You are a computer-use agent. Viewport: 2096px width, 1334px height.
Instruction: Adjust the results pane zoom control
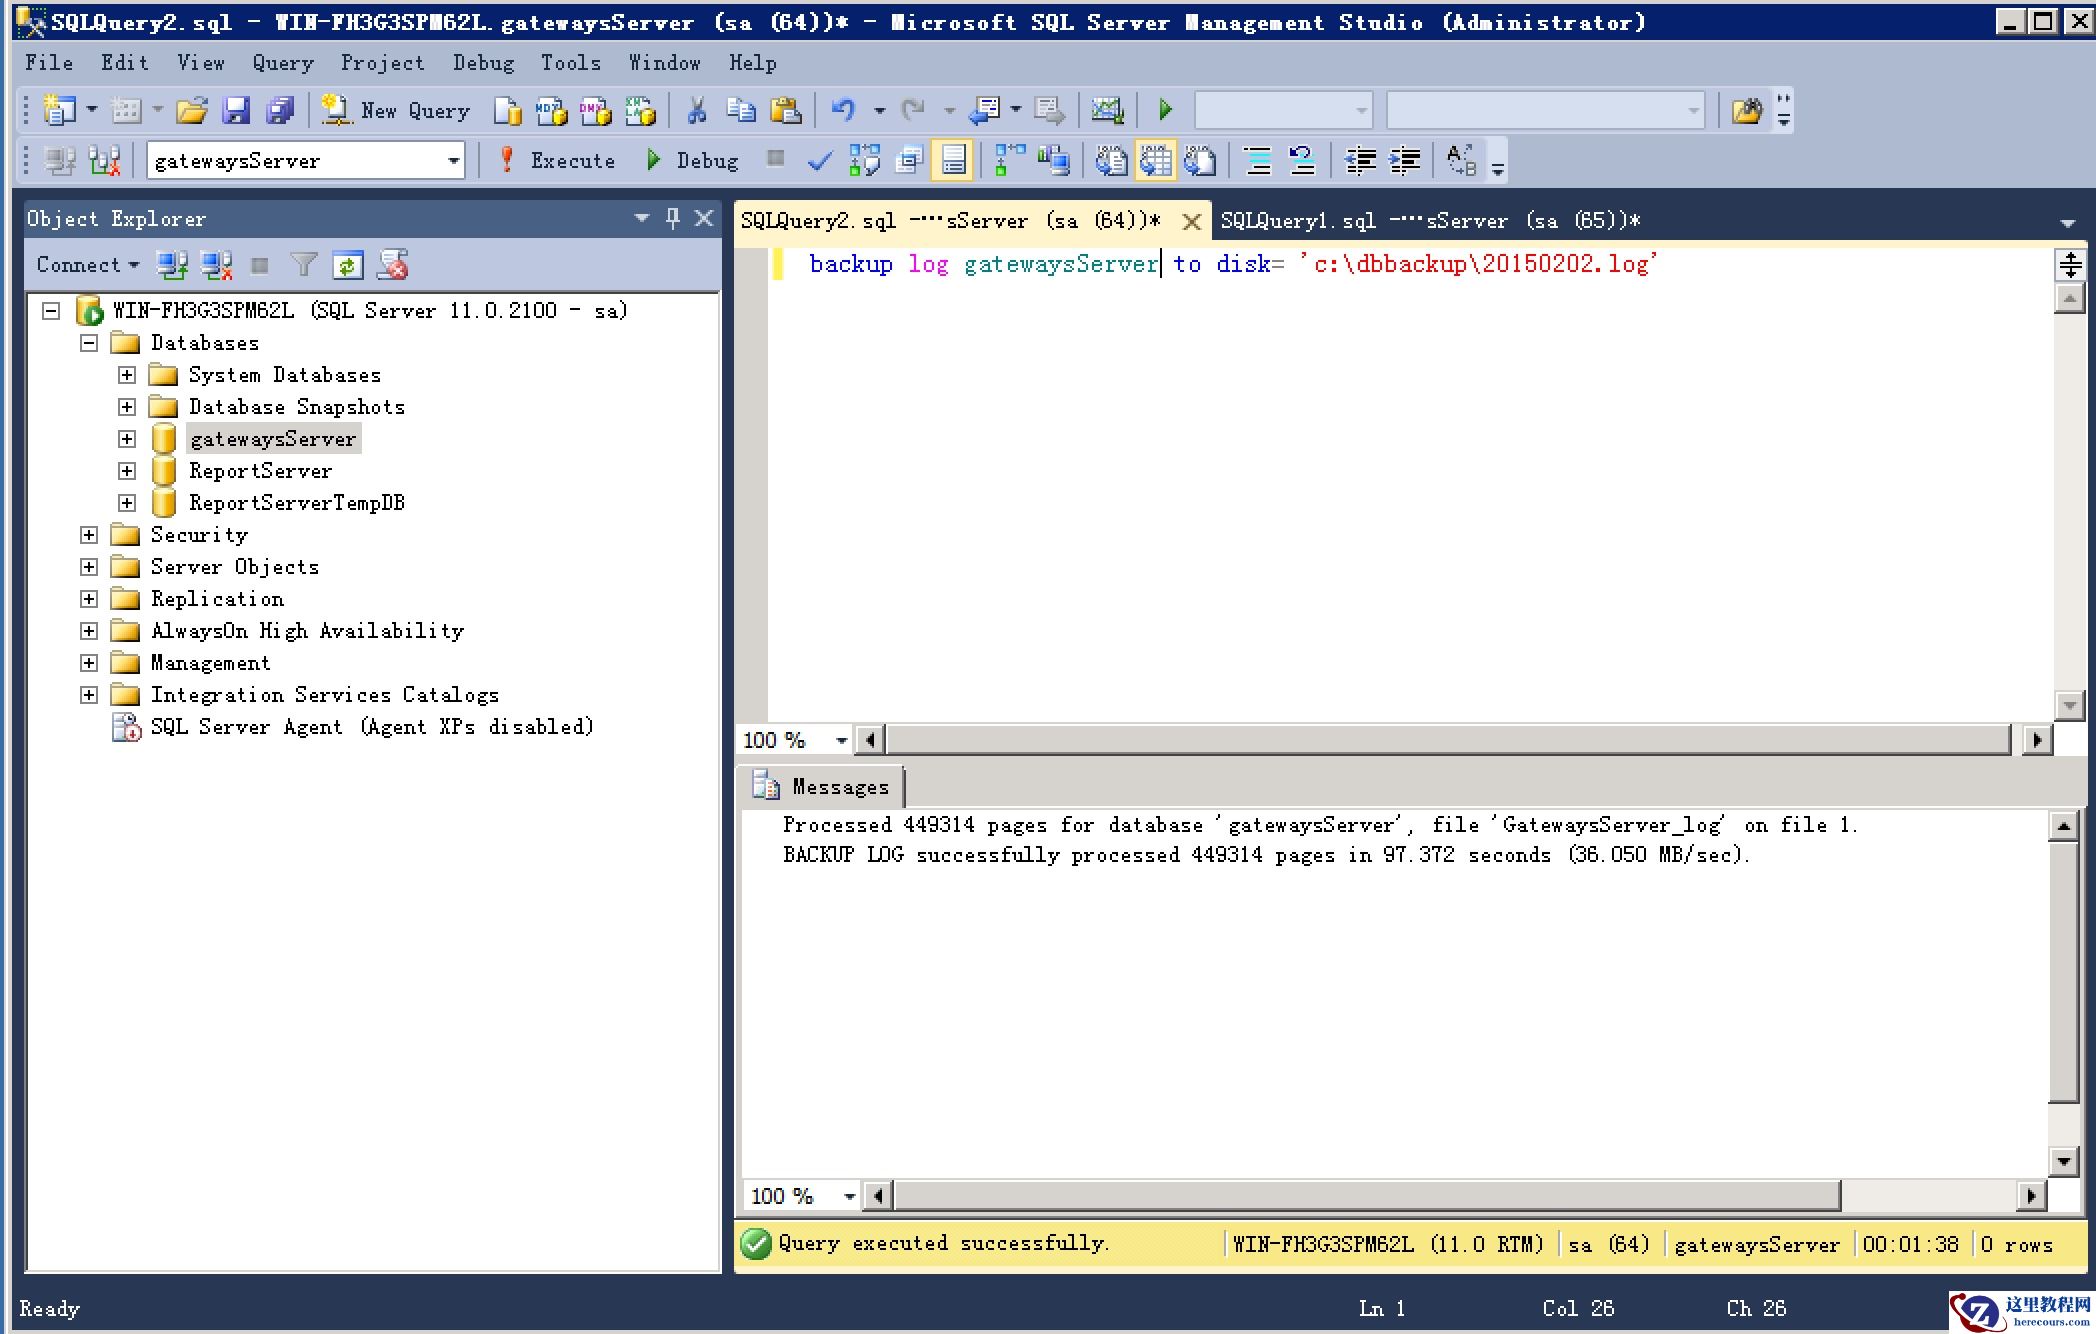pyautogui.click(x=800, y=1195)
